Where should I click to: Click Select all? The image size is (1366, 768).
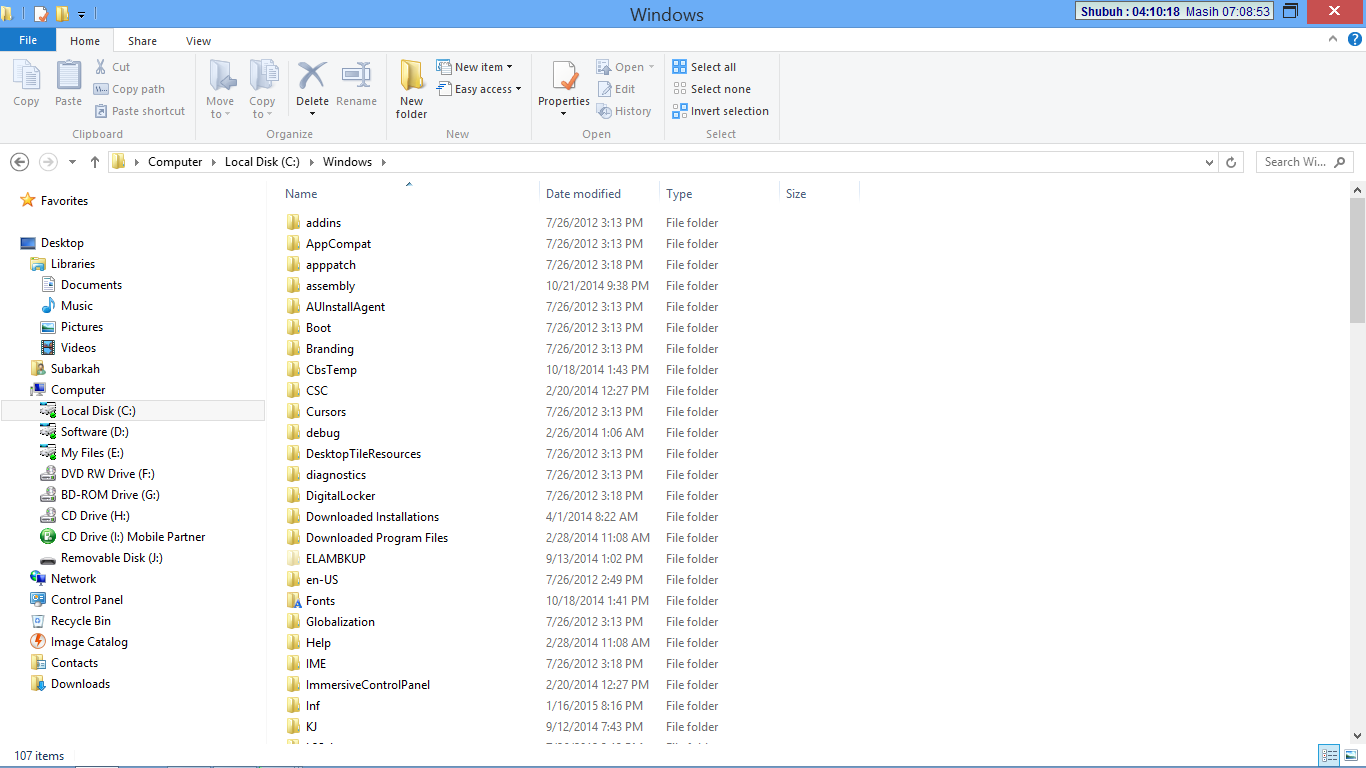click(704, 67)
